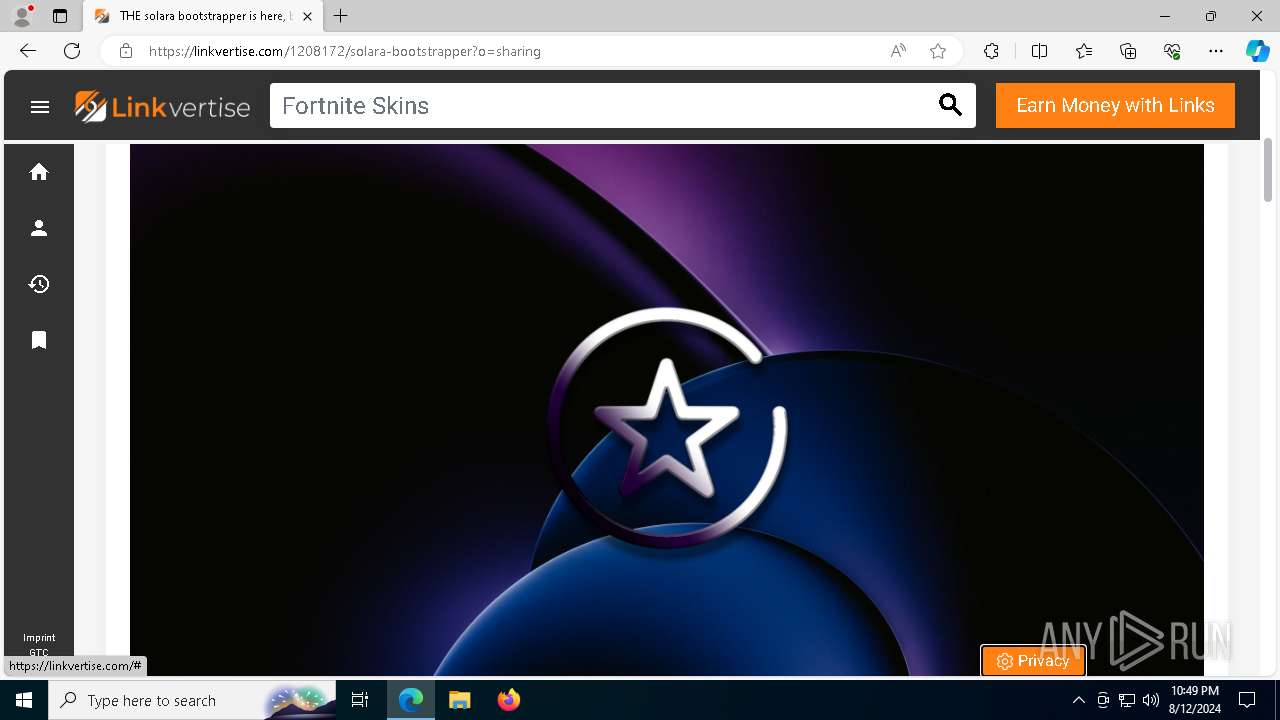Image resolution: width=1280 pixels, height=720 pixels.
Task: Open tab actions menu
Action: coord(60,16)
